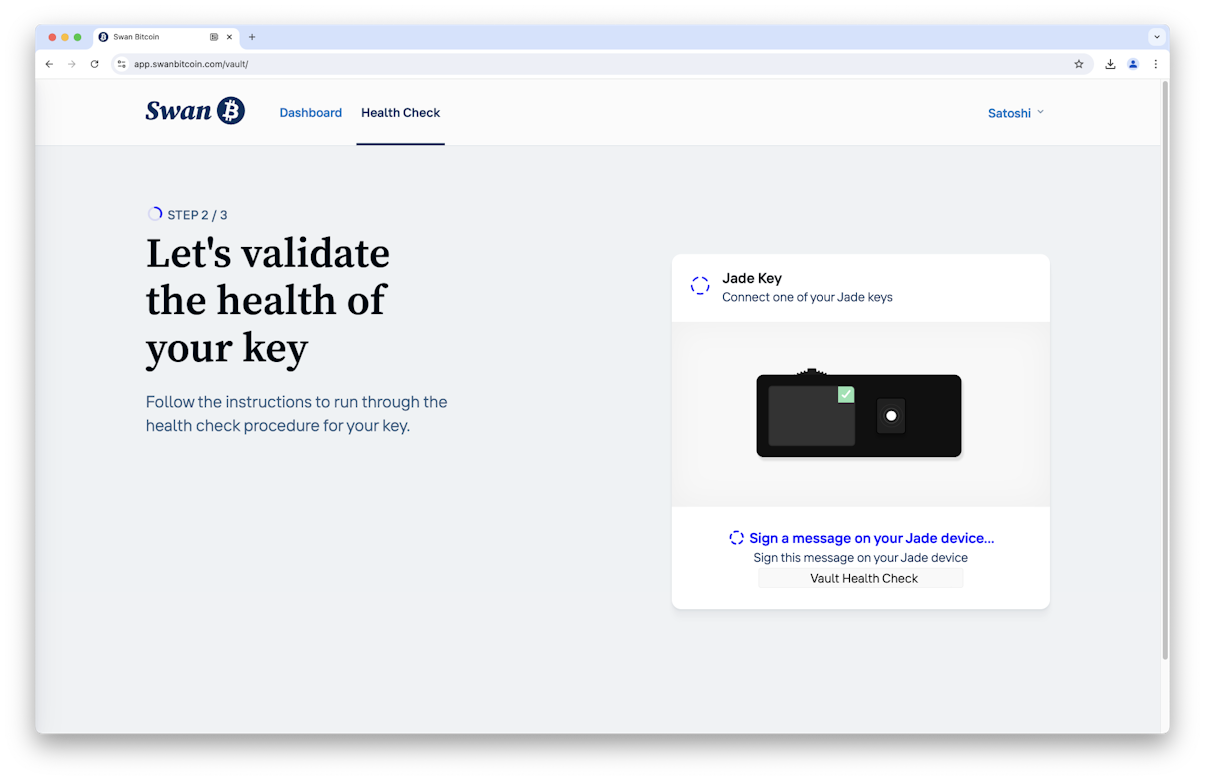The width and height of the screenshot is (1205, 780).
Task: Click the Jade Key dashed circle icon
Action: (700, 286)
